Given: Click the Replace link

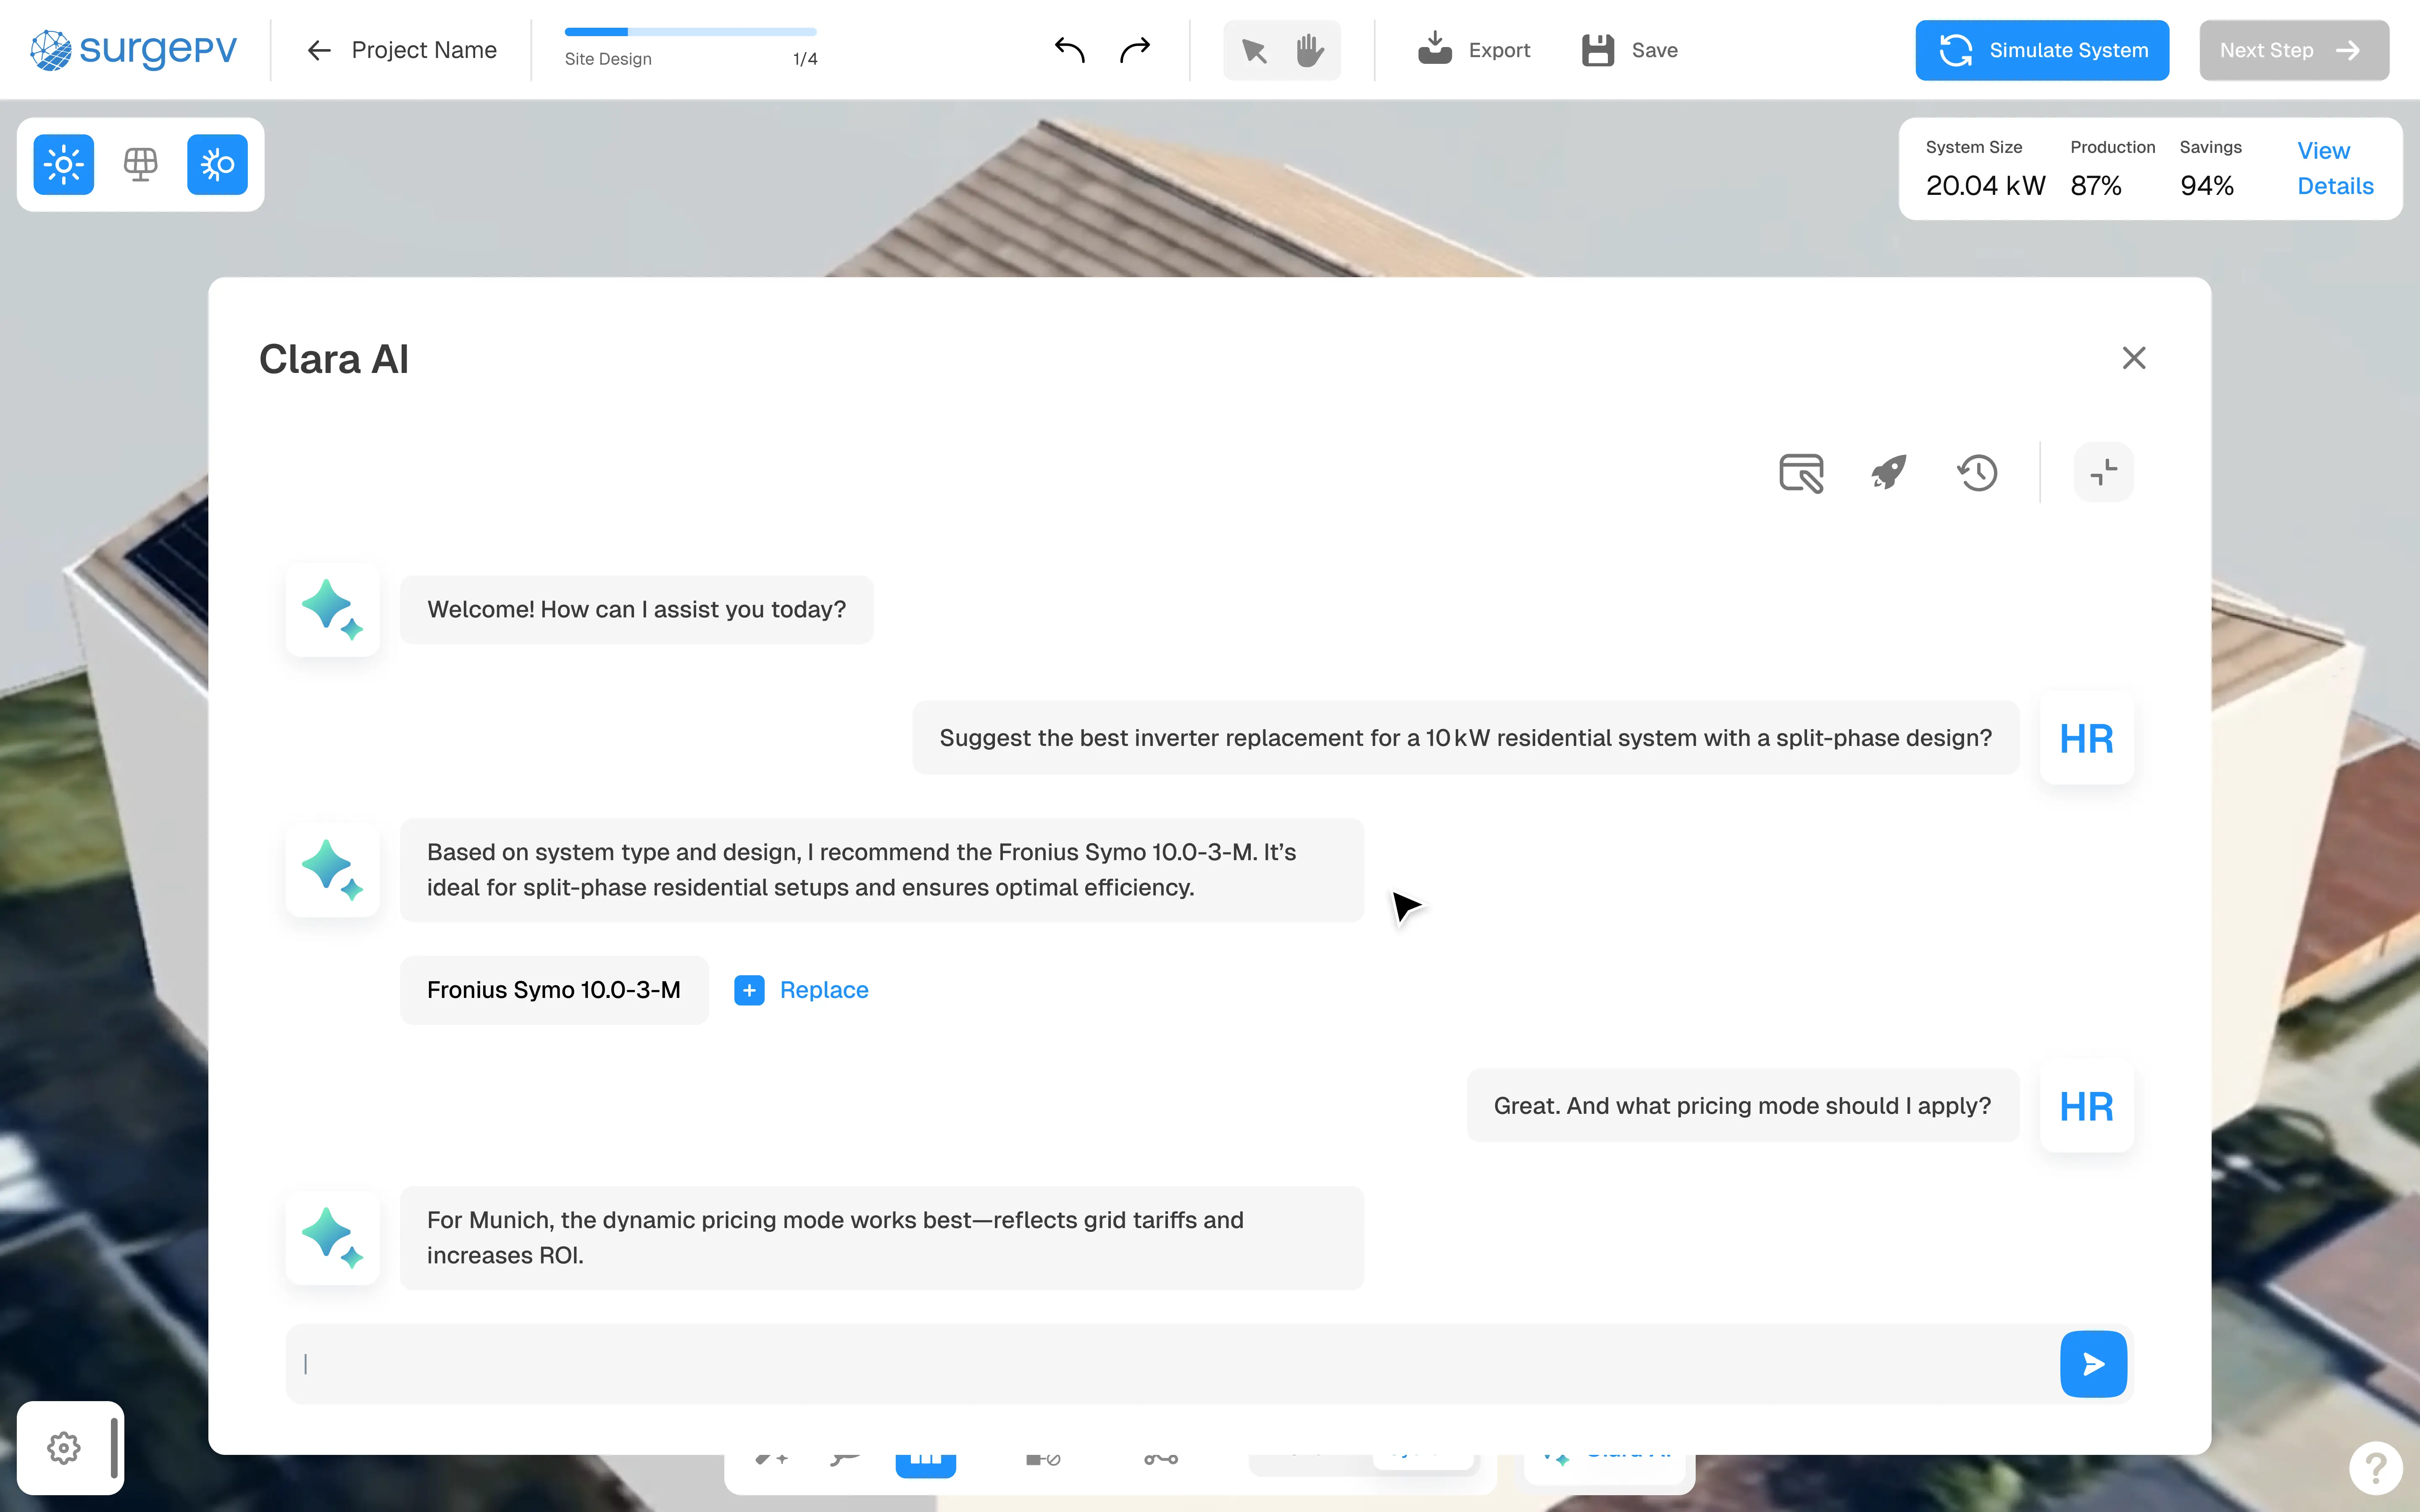Looking at the screenshot, I should [824, 990].
